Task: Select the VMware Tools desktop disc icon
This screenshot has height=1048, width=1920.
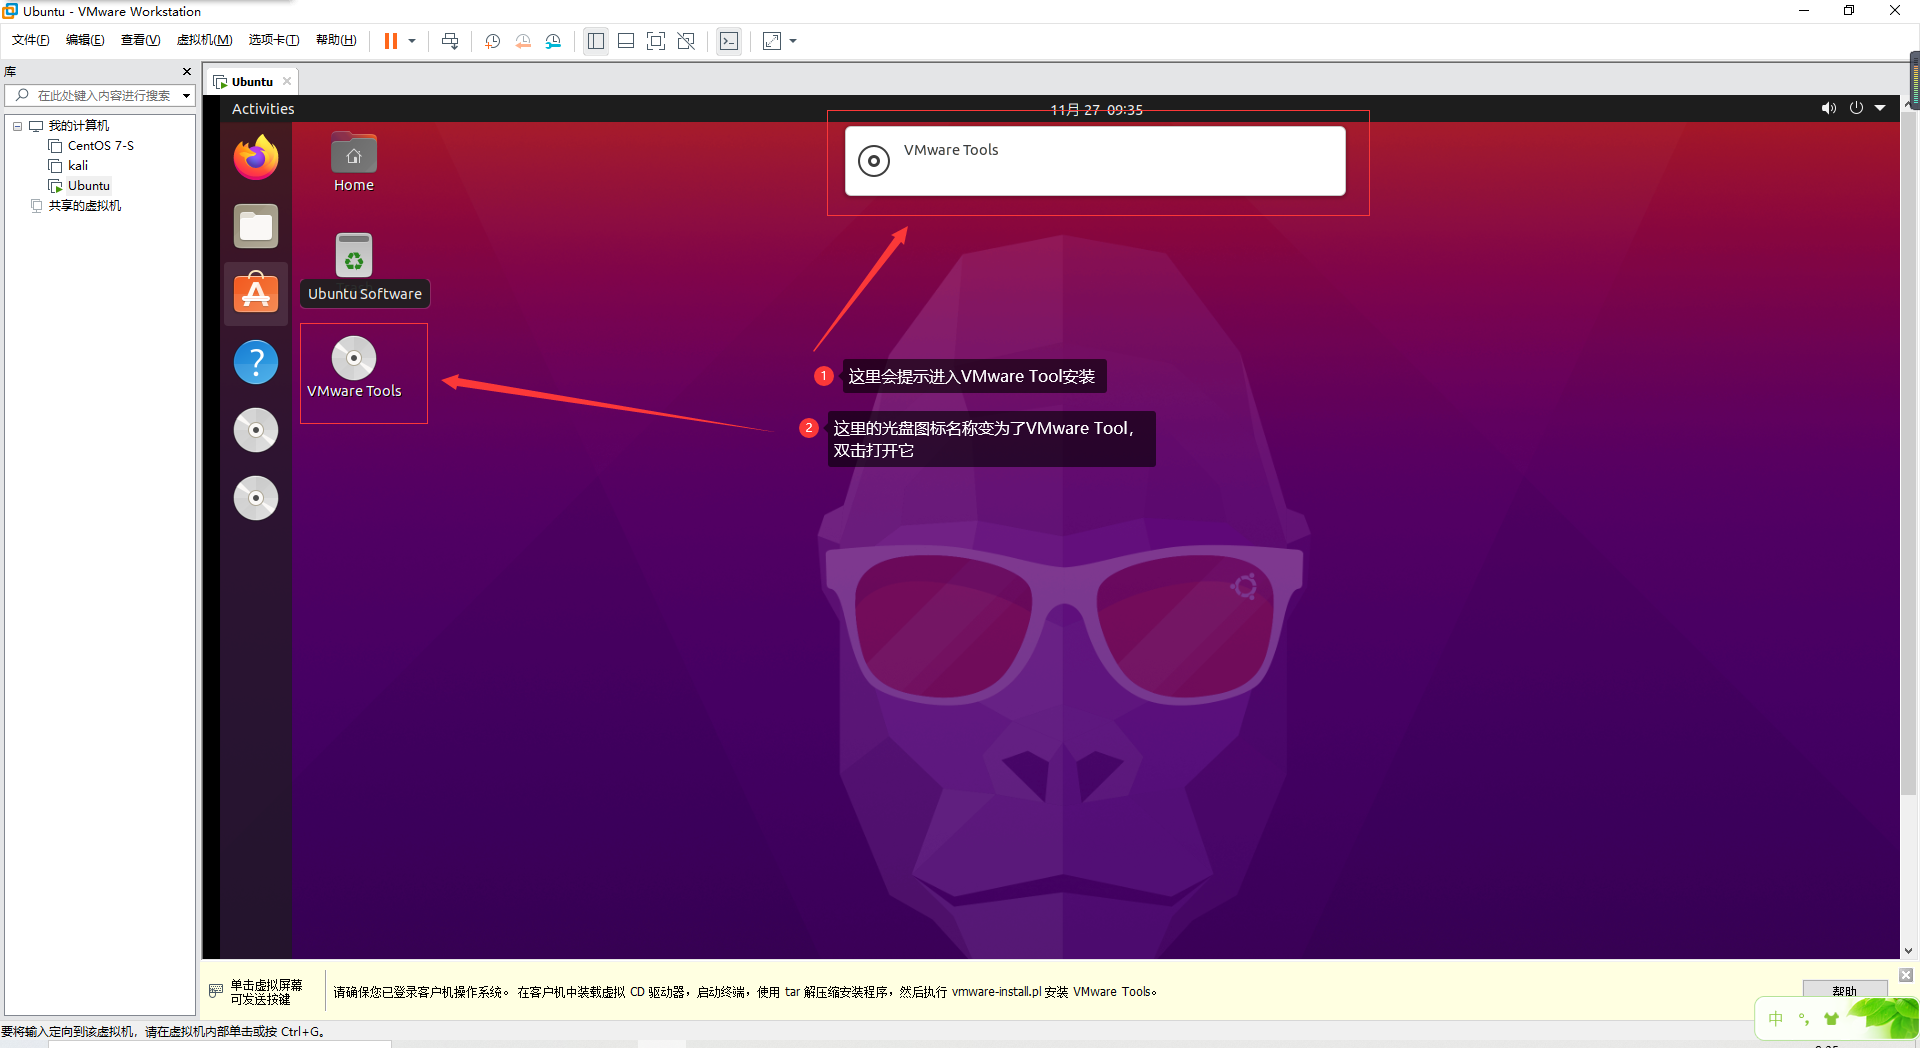Action: (354, 368)
